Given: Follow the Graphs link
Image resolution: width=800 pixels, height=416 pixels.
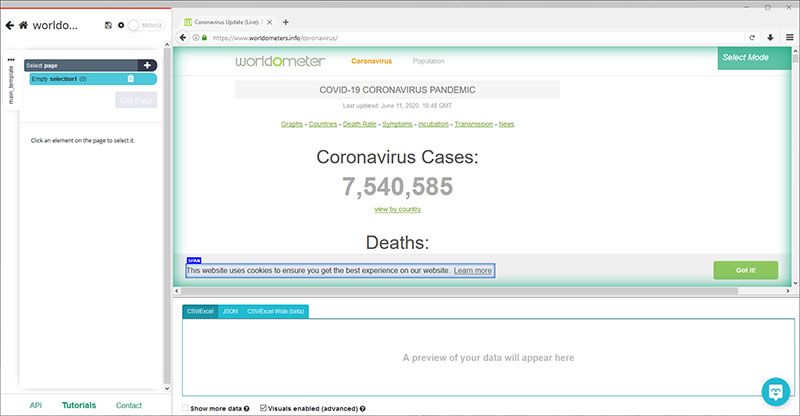Looking at the screenshot, I should pos(292,124).
